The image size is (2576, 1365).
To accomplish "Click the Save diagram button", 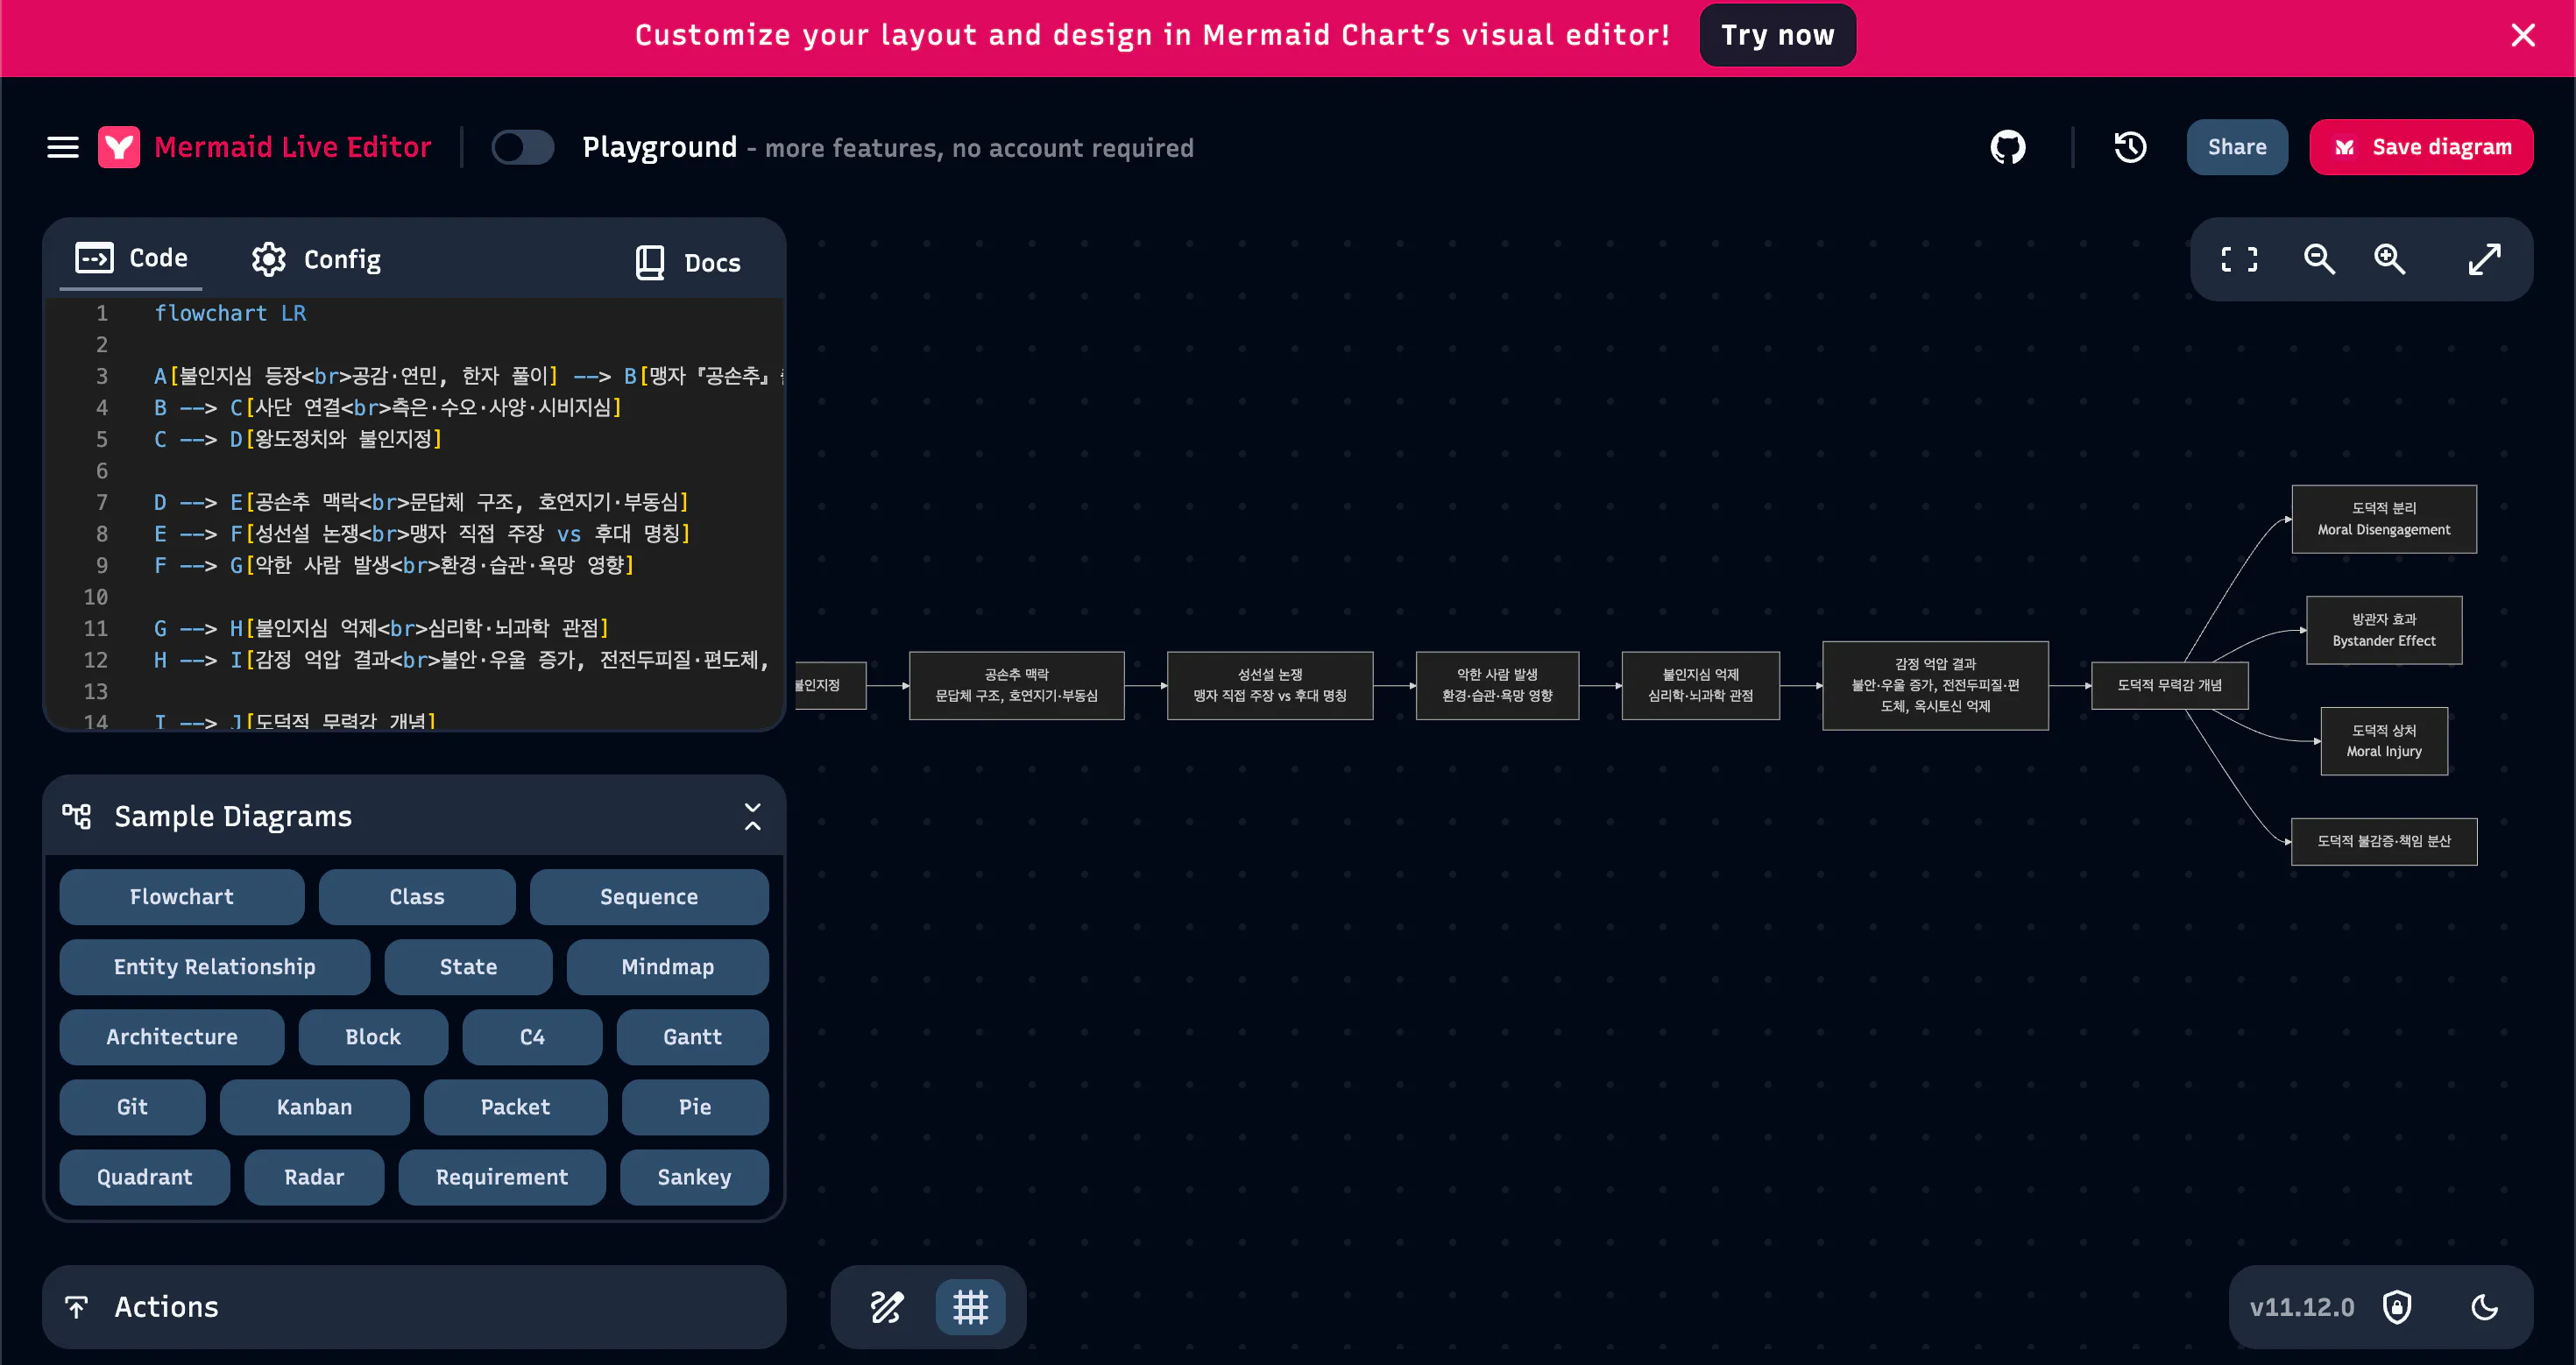I will click(x=2420, y=147).
